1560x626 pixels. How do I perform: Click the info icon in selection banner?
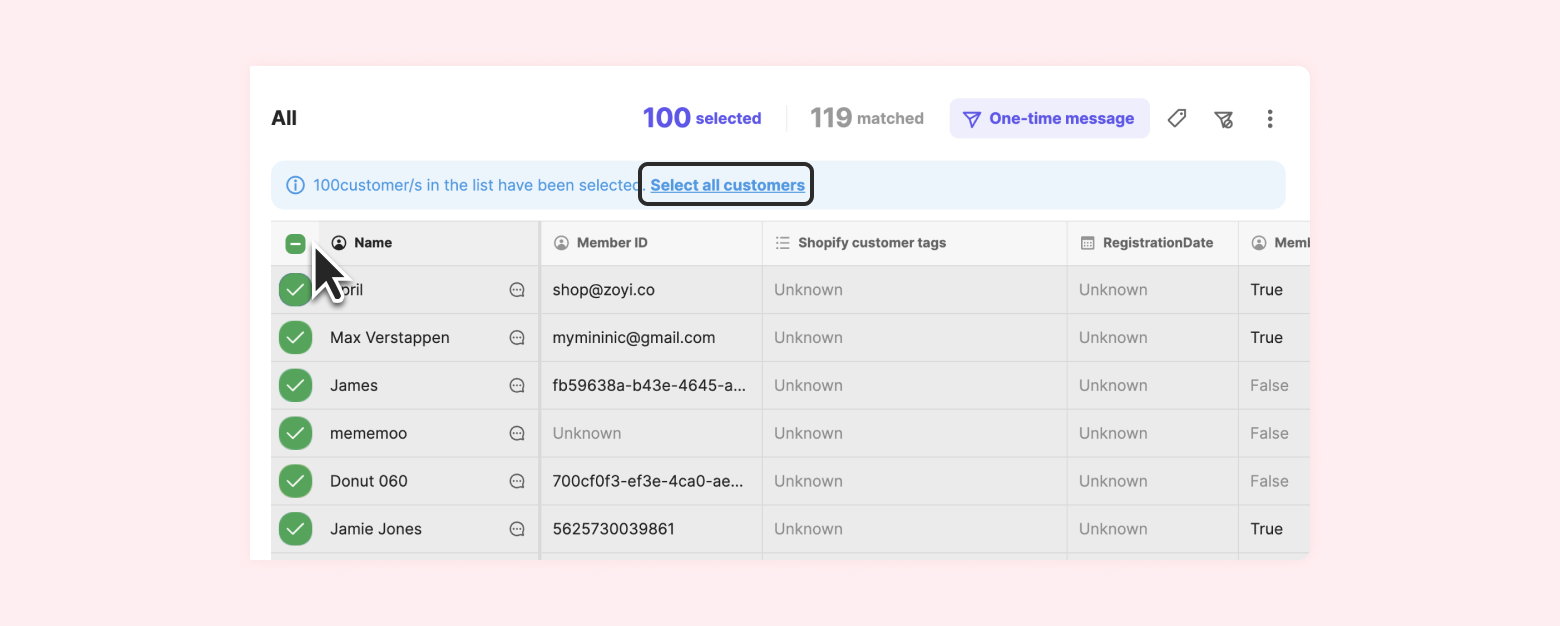(295, 185)
